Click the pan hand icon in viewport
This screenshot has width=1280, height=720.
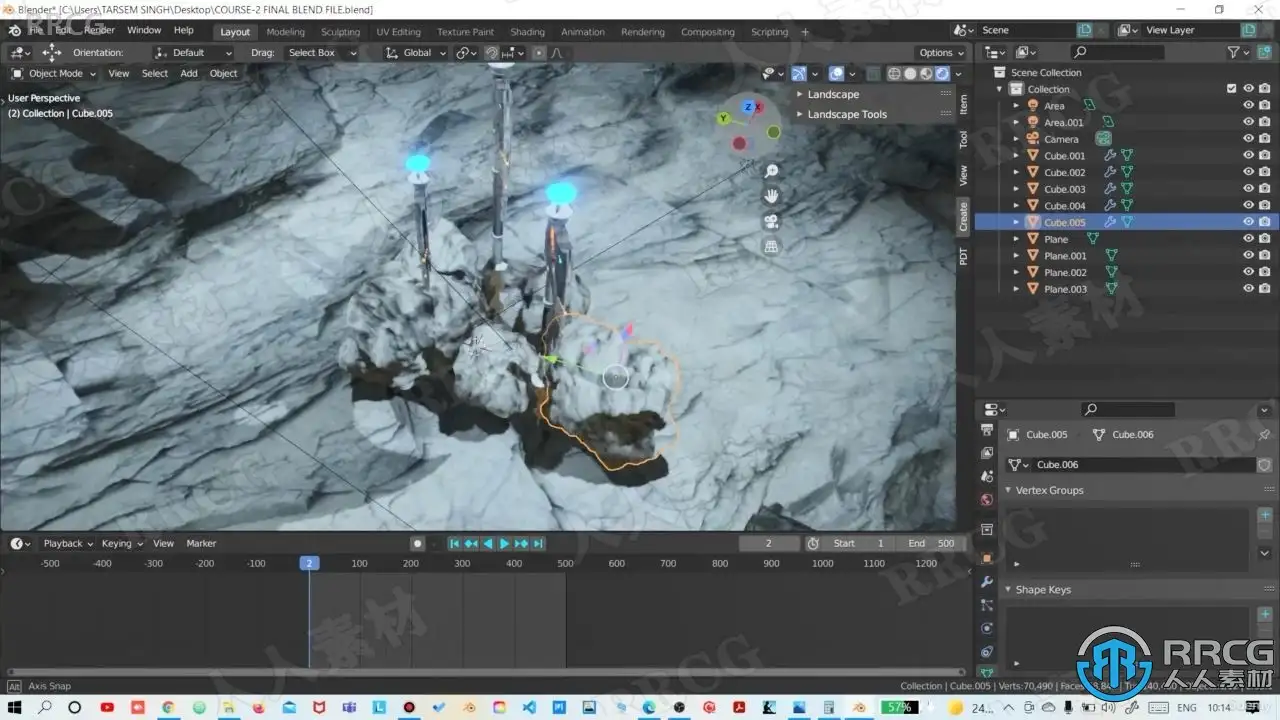771,196
